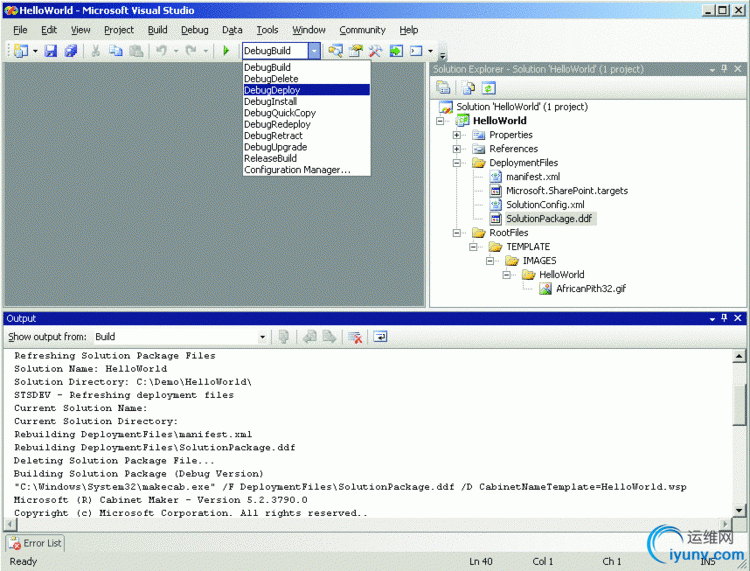The image size is (750, 571).
Task: Click Output vertical scrollbar up arrow
Action: point(739,356)
